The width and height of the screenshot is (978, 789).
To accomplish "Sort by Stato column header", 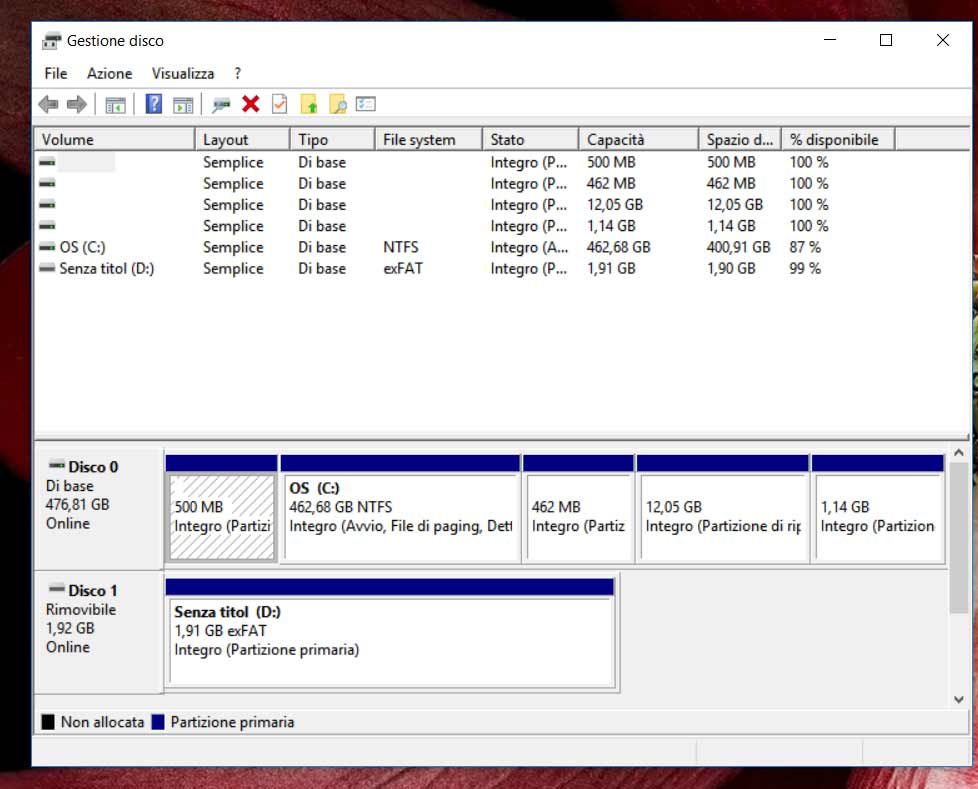I will coord(530,140).
